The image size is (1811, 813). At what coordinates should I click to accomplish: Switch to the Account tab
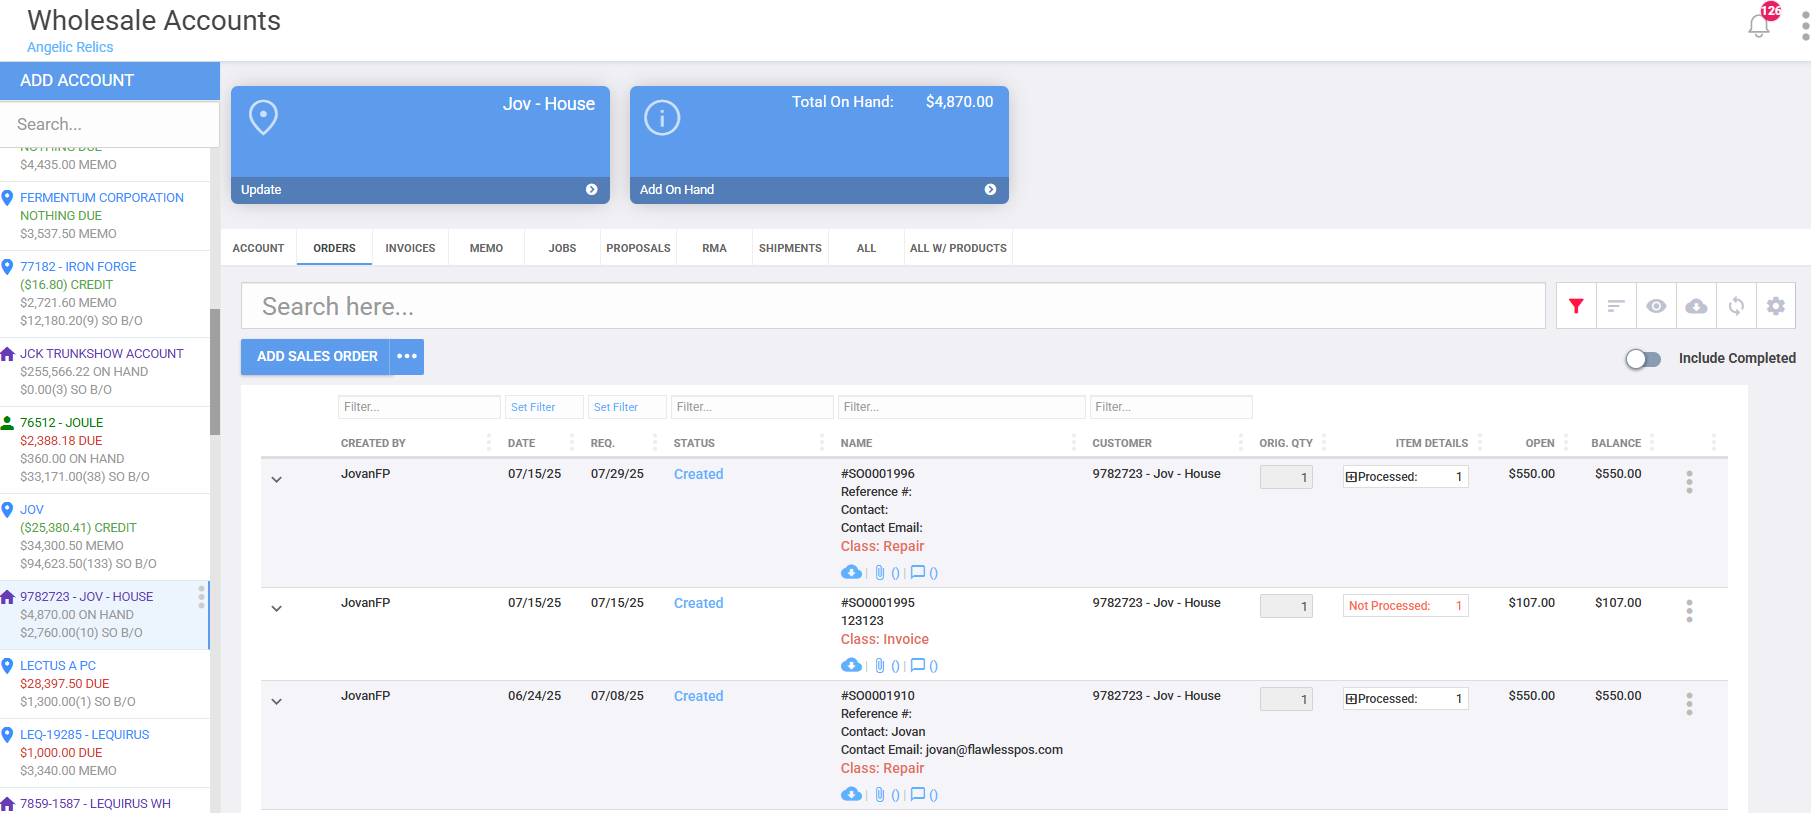click(258, 248)
